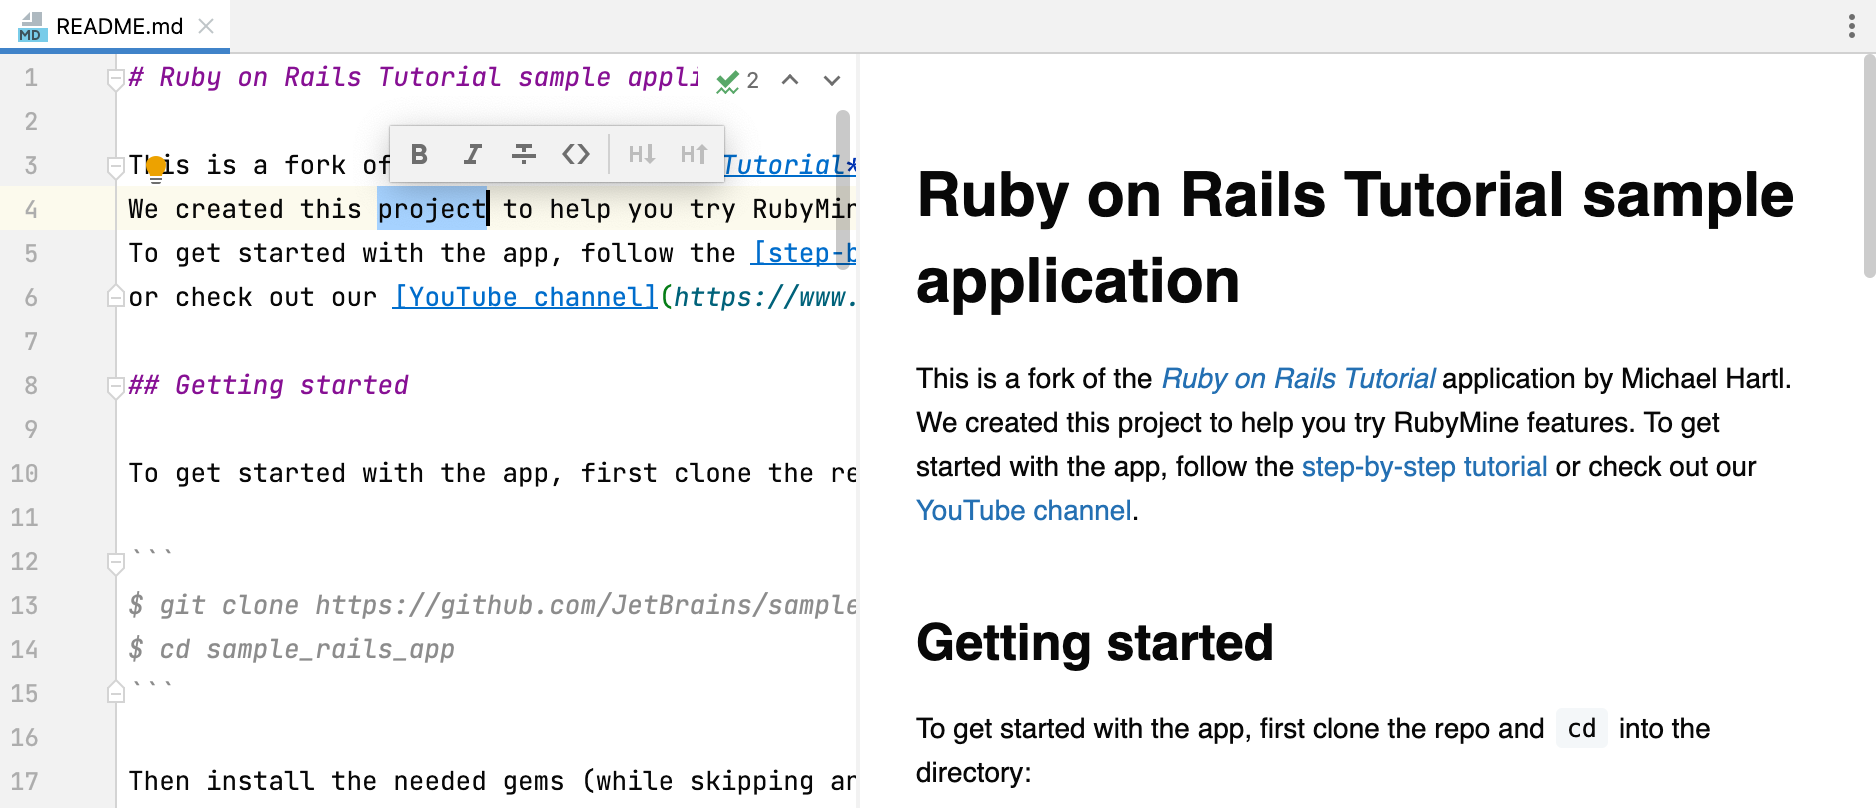The width and height of the screenshot is (1876, 808).
Task: Follow the step-by-step tutorial link in preview
Action: click(x=1424, y=467)
